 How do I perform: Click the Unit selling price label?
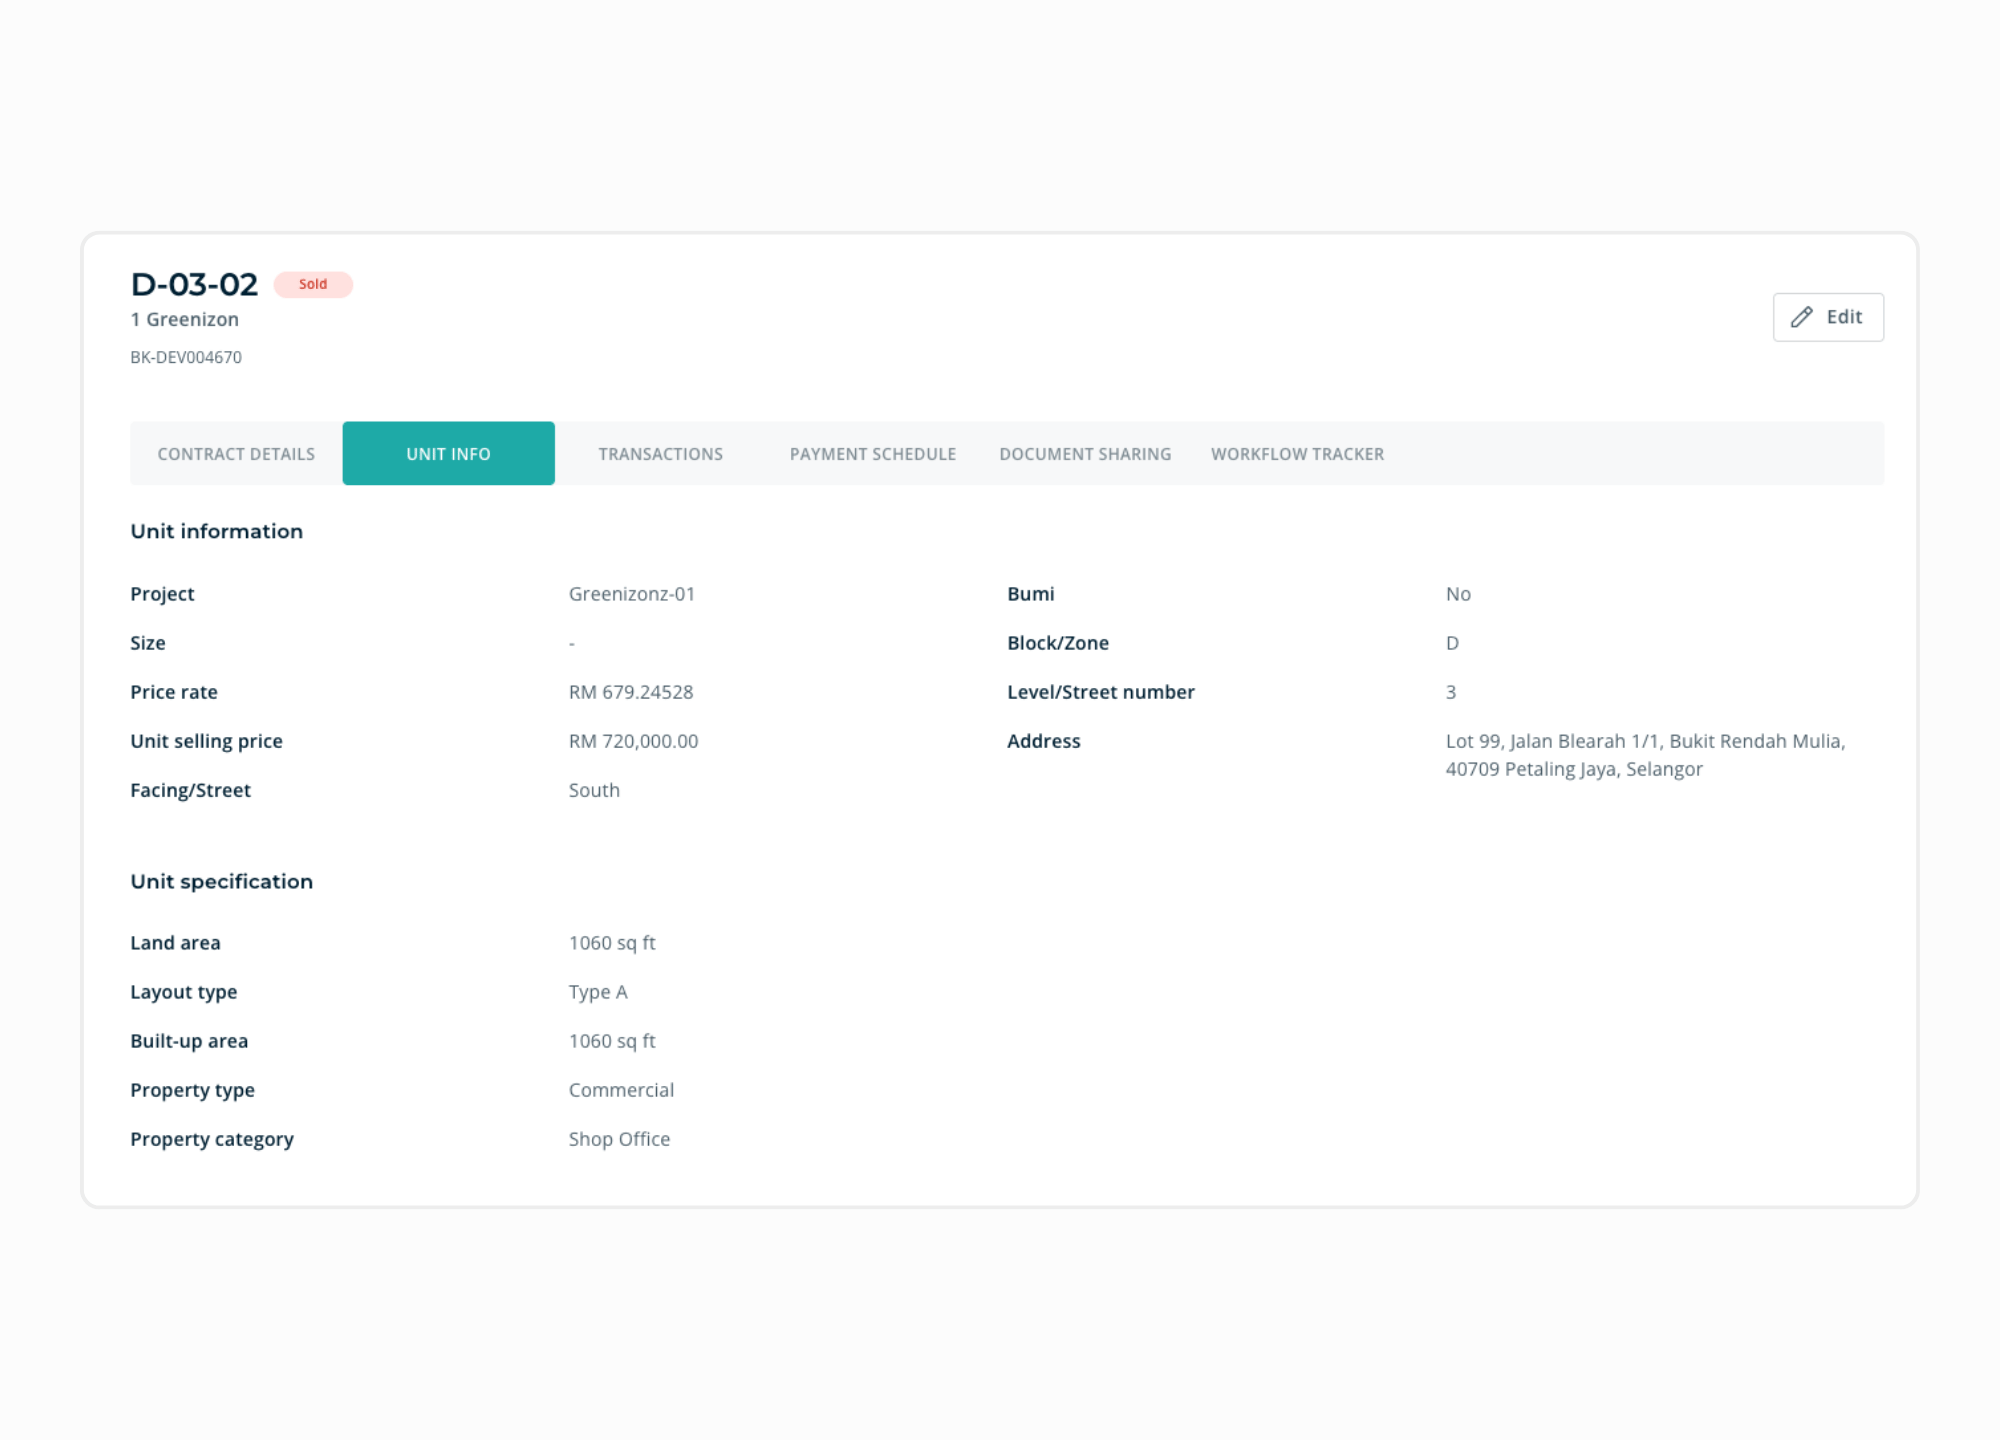pyautogui.click(x=206, y=741)
